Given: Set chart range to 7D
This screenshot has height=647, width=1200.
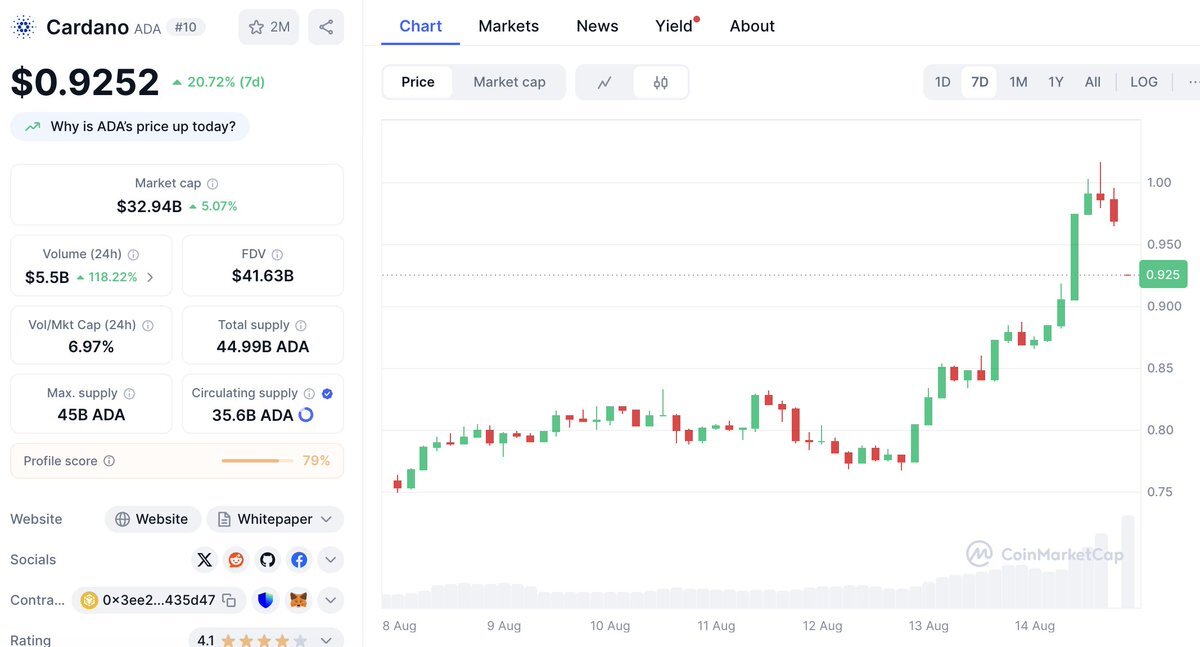Looking at the screenshot, I should tap(980, 82).
